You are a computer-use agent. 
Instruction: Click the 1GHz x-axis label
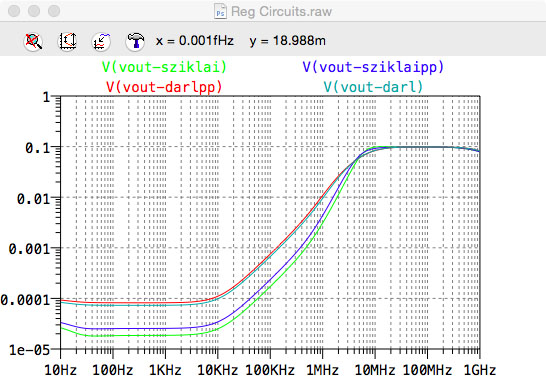(x=479, y=370)
